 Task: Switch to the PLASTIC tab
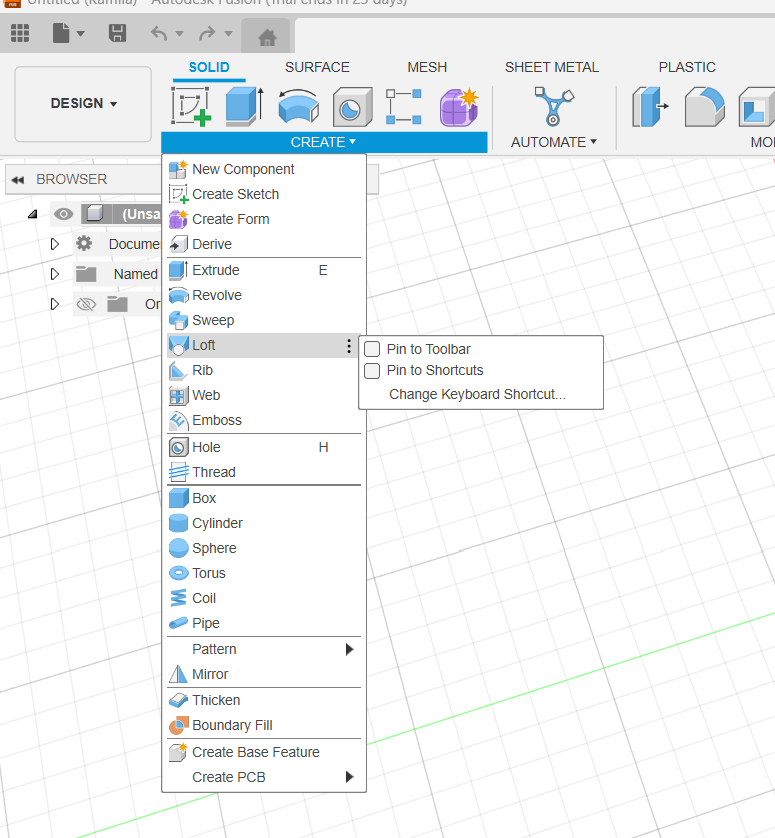tap(687, 67)
